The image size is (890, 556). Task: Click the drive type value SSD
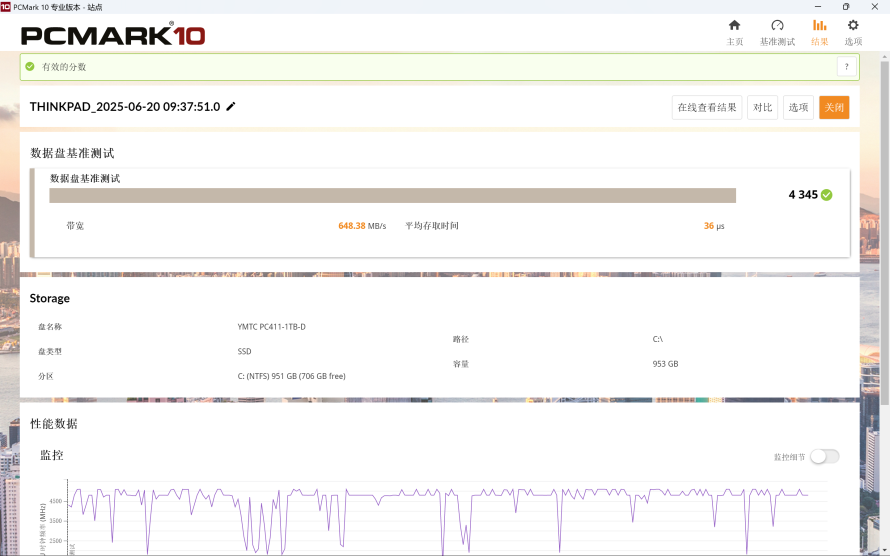[245, 352]
